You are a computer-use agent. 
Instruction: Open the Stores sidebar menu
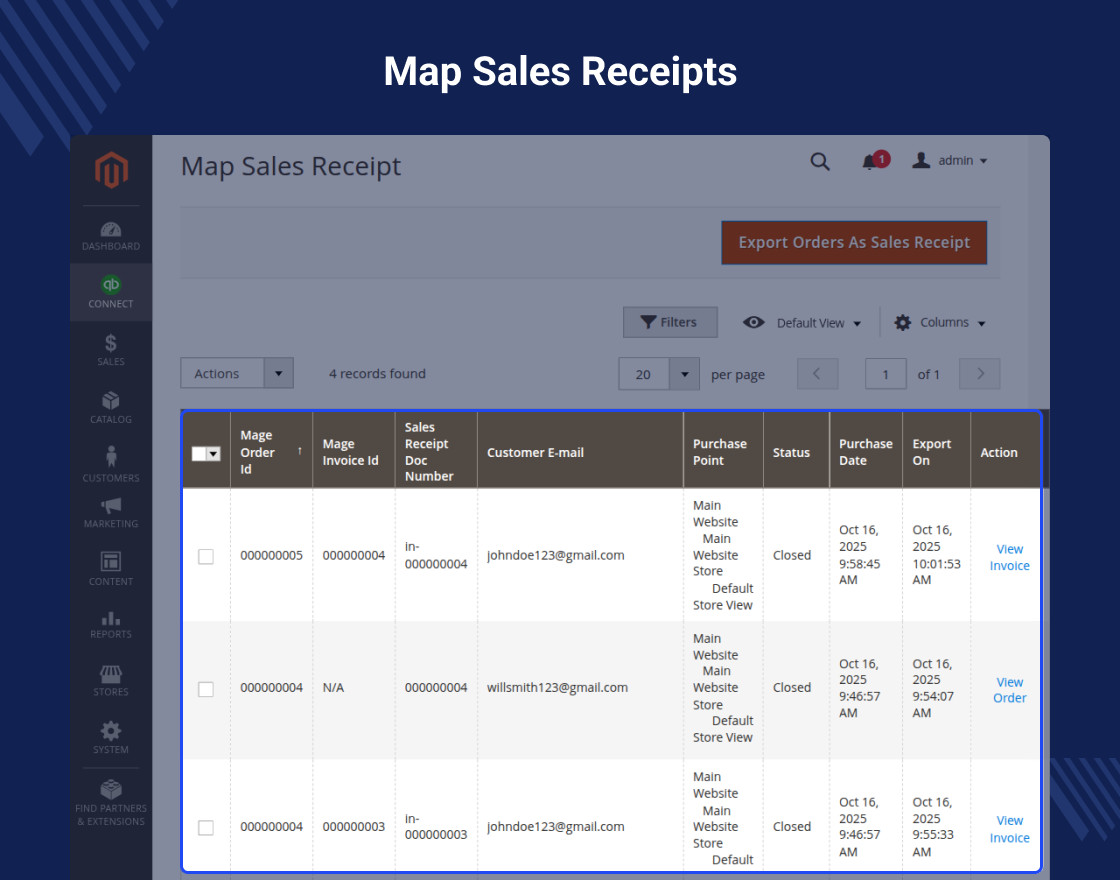tap(111, 681)
